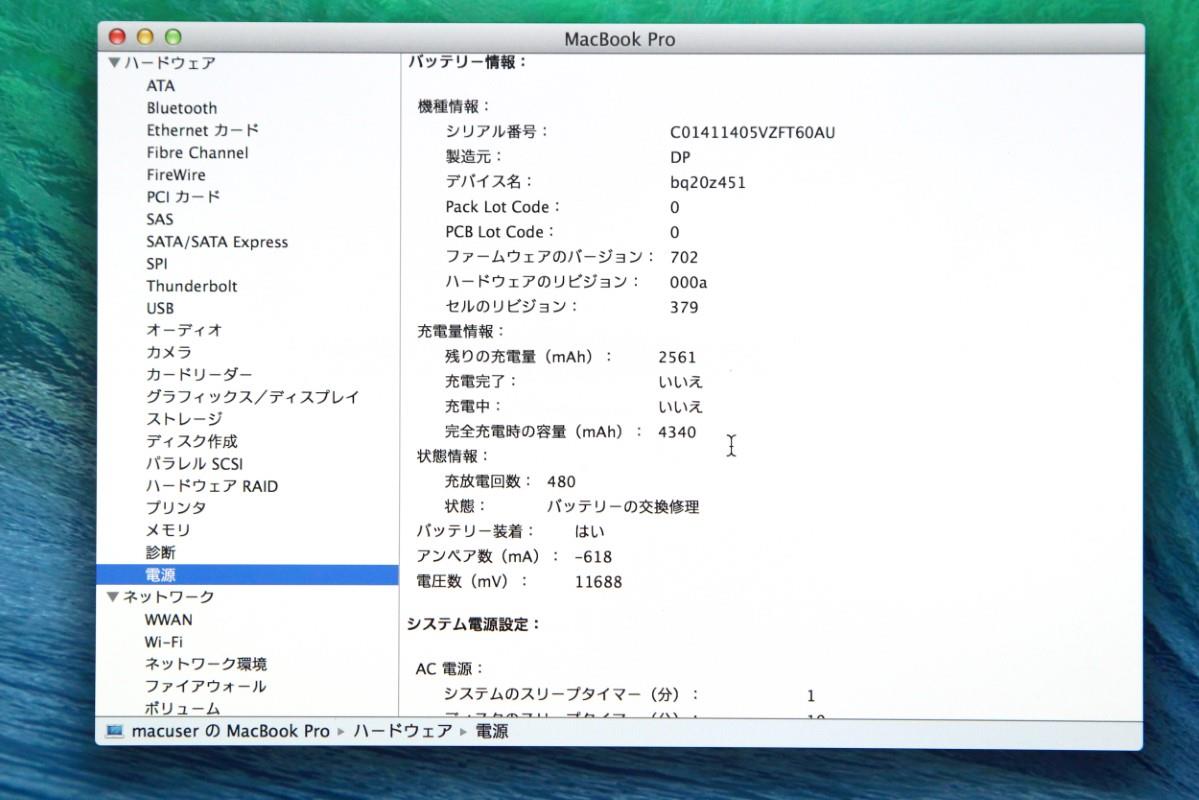Click the remaining charge value 2561
This screenshot has height=800, width=1199.
click(x=677, y=357)
